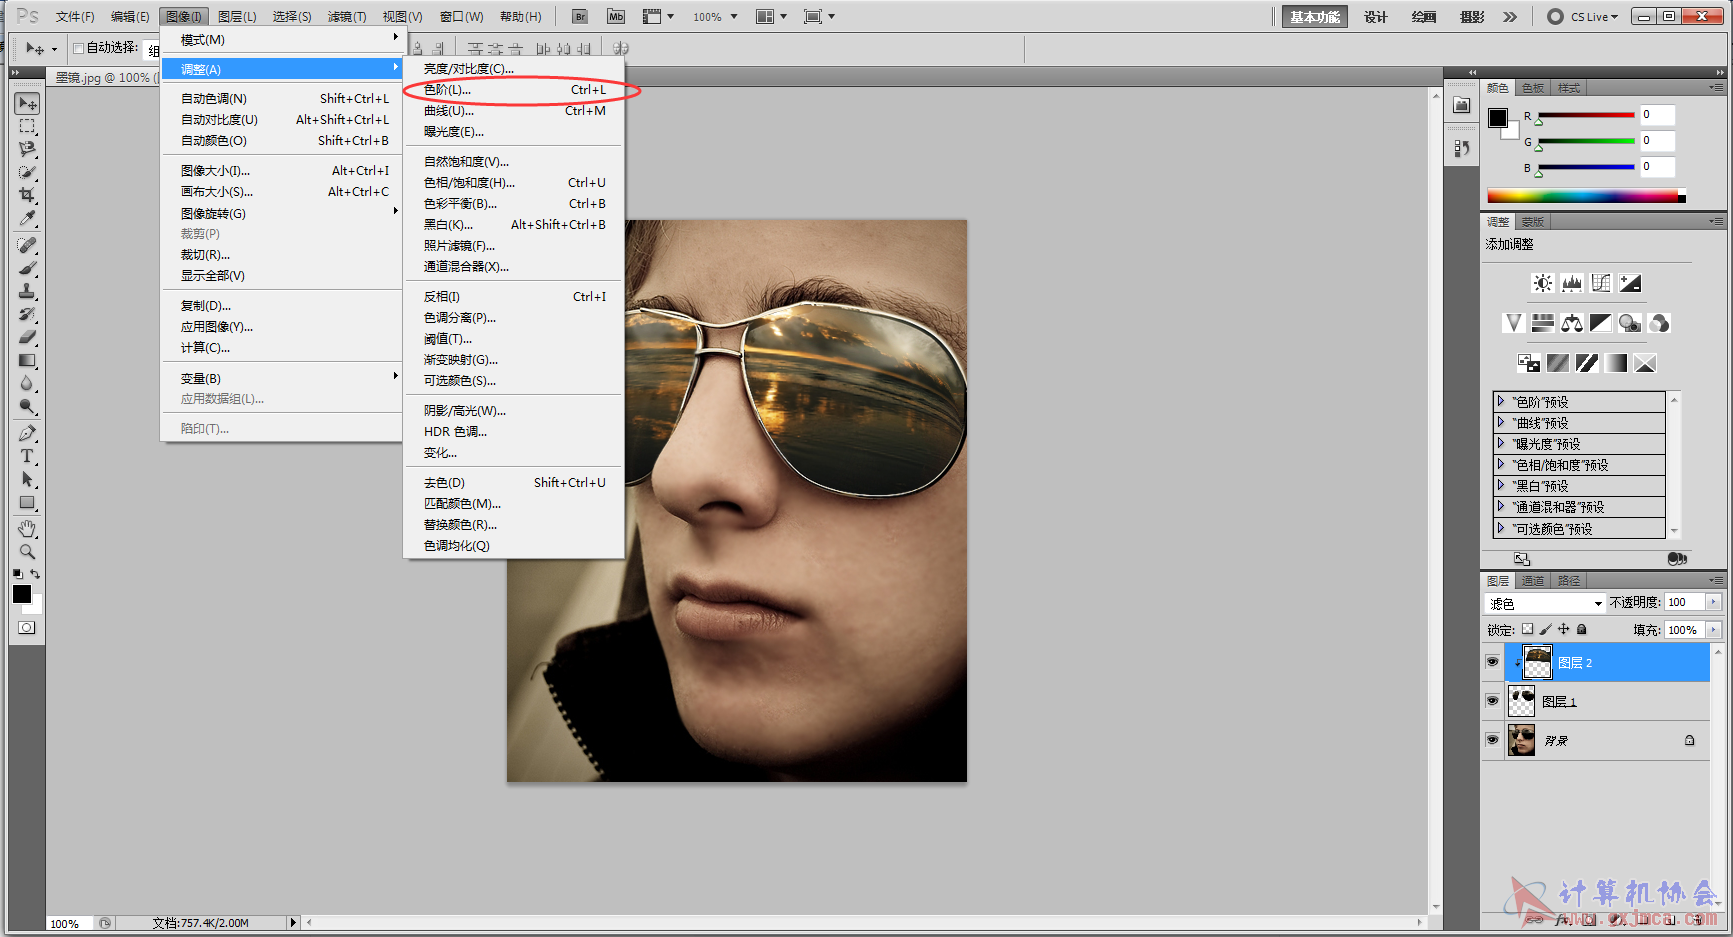
Task: Select the Brush tool
Action: (27, 268)
